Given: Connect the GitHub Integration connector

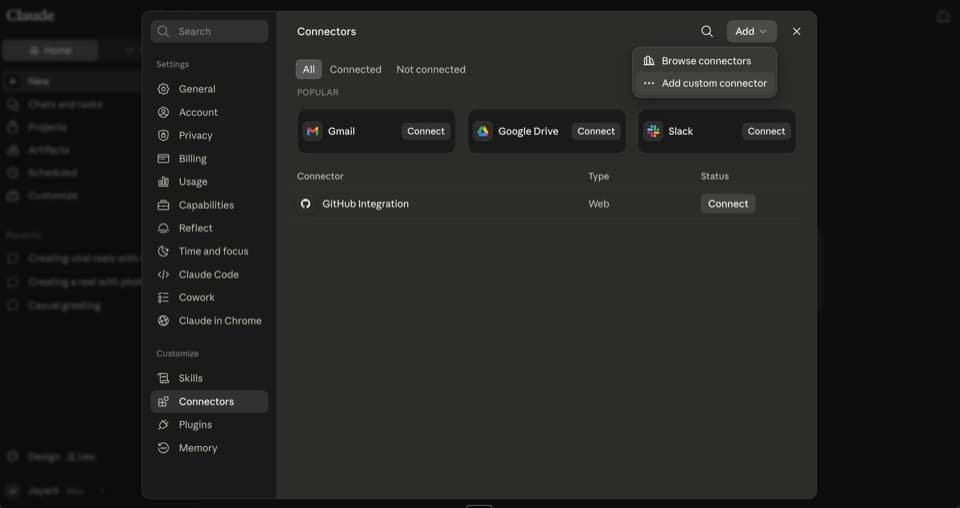Looking at the screenshot, I should pyautogui.click(x=728, y=204).
